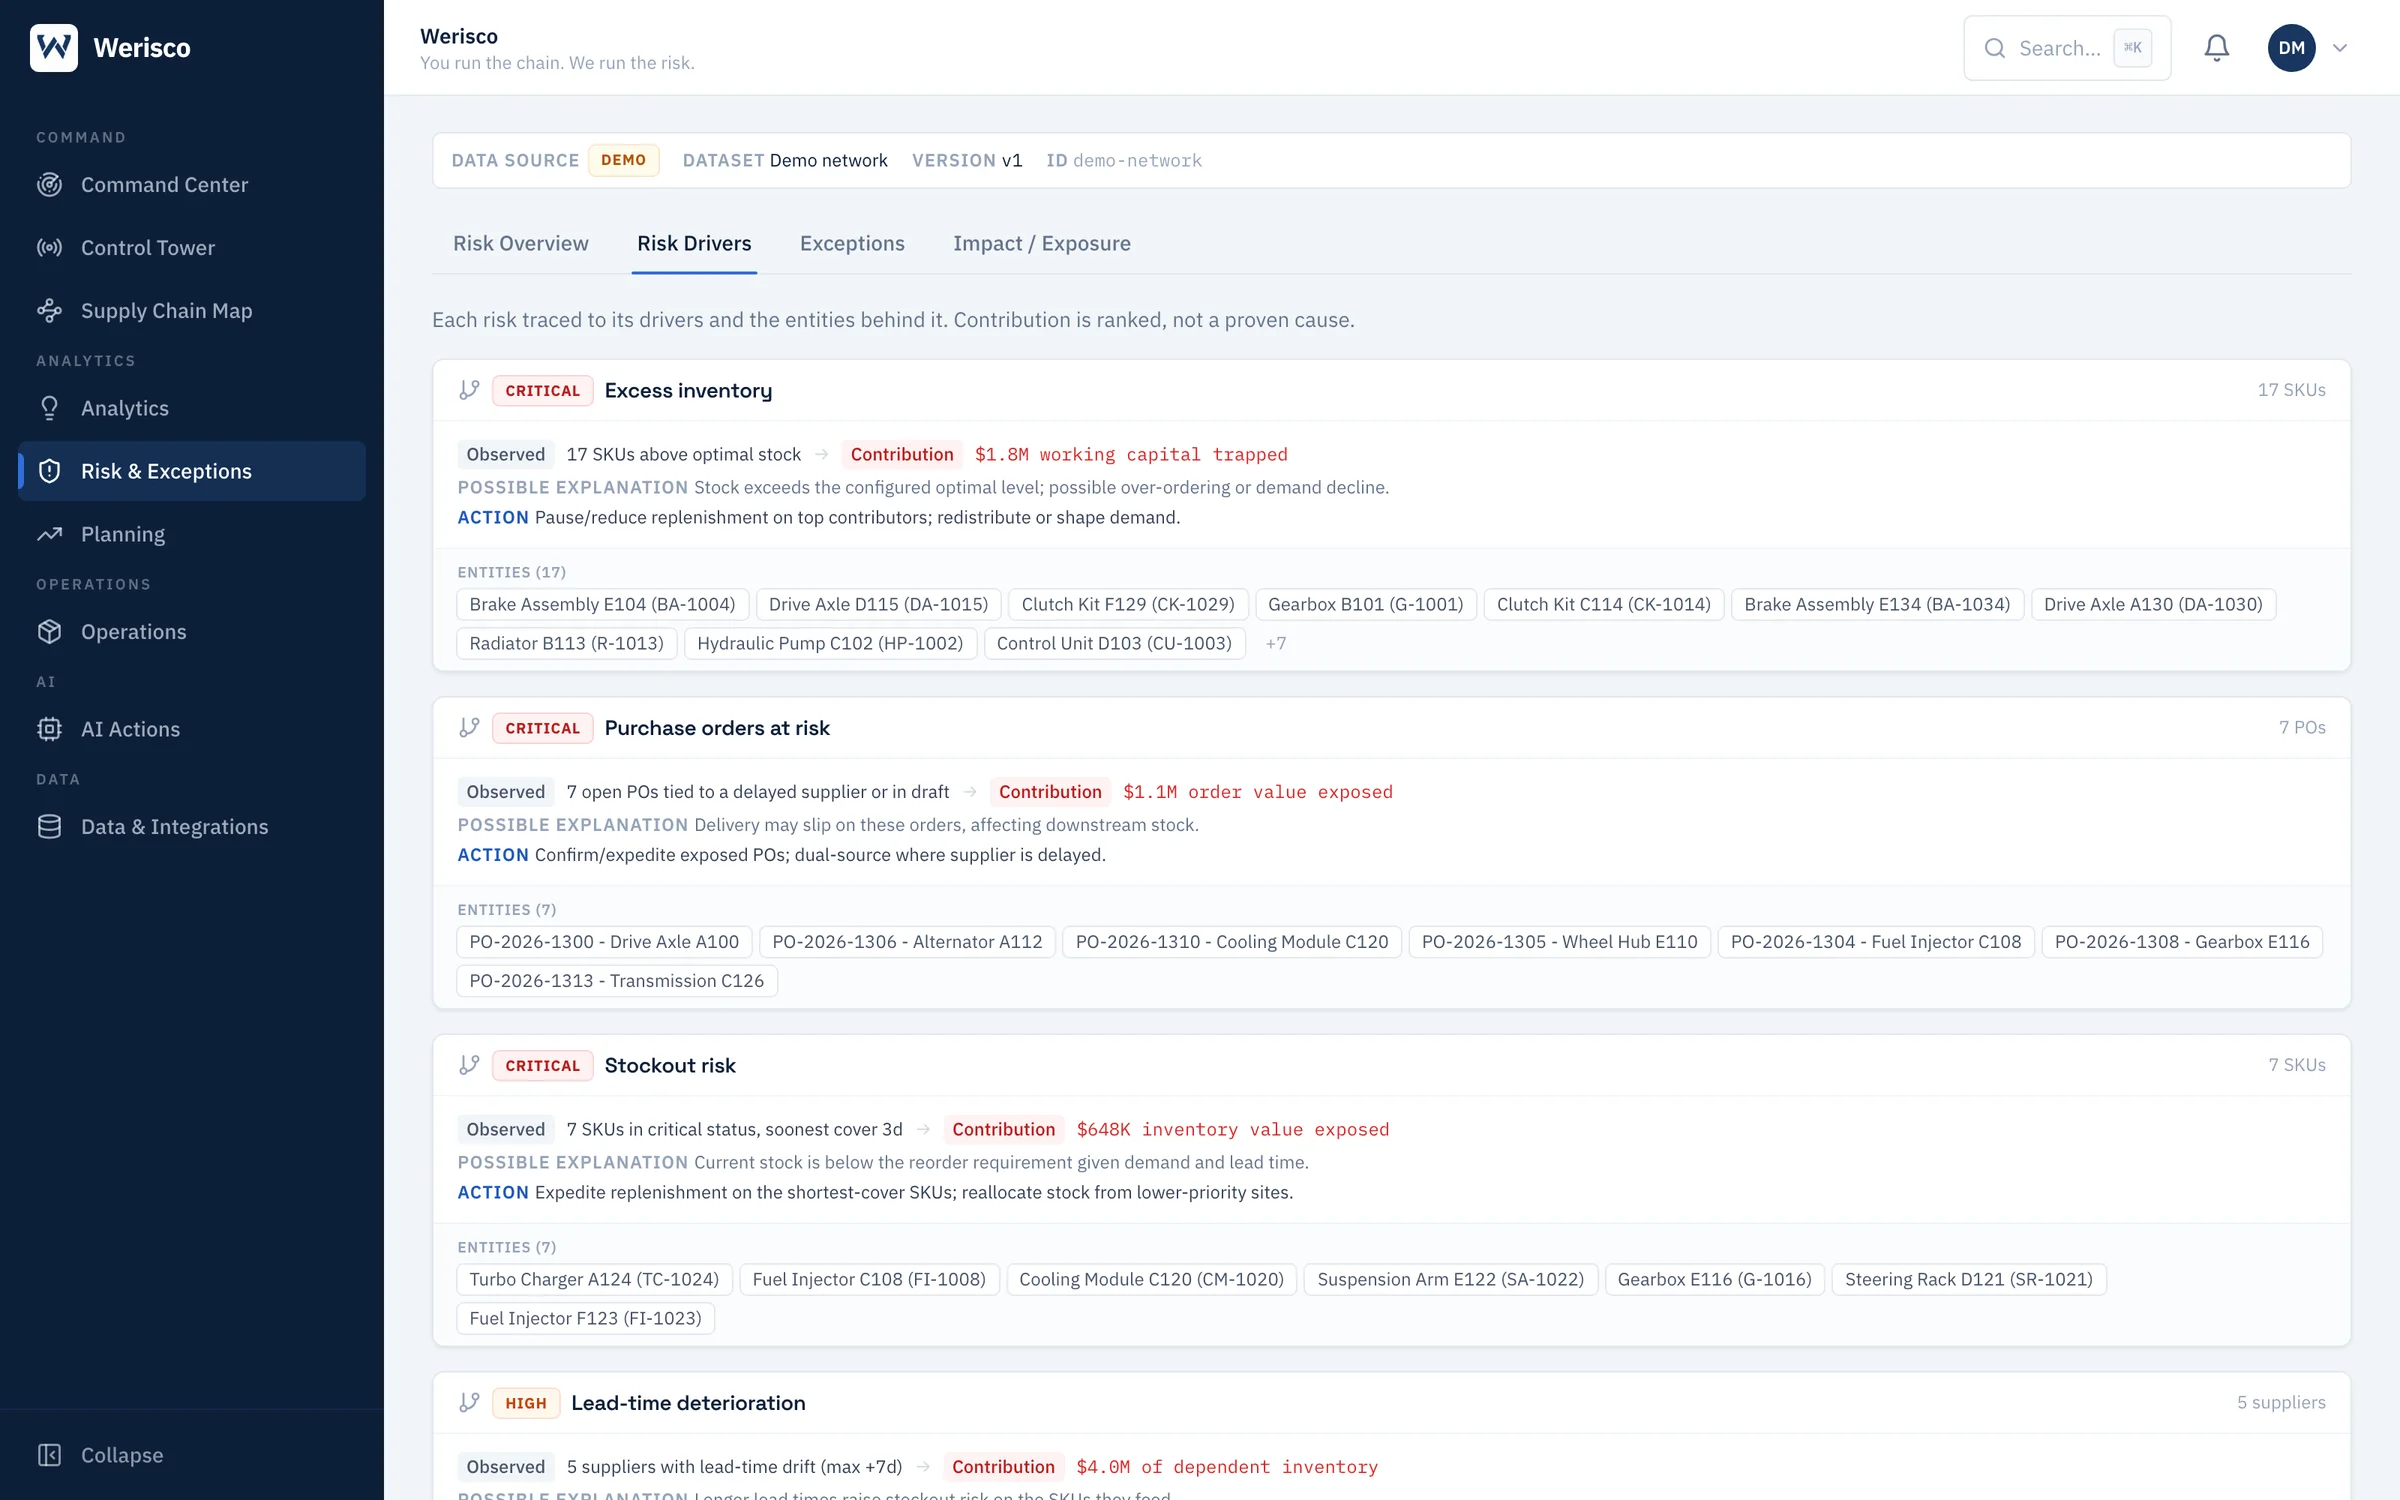Open Data & Integrations
The width and height of the screenshot is (2400, 1500).
(192, 827)
